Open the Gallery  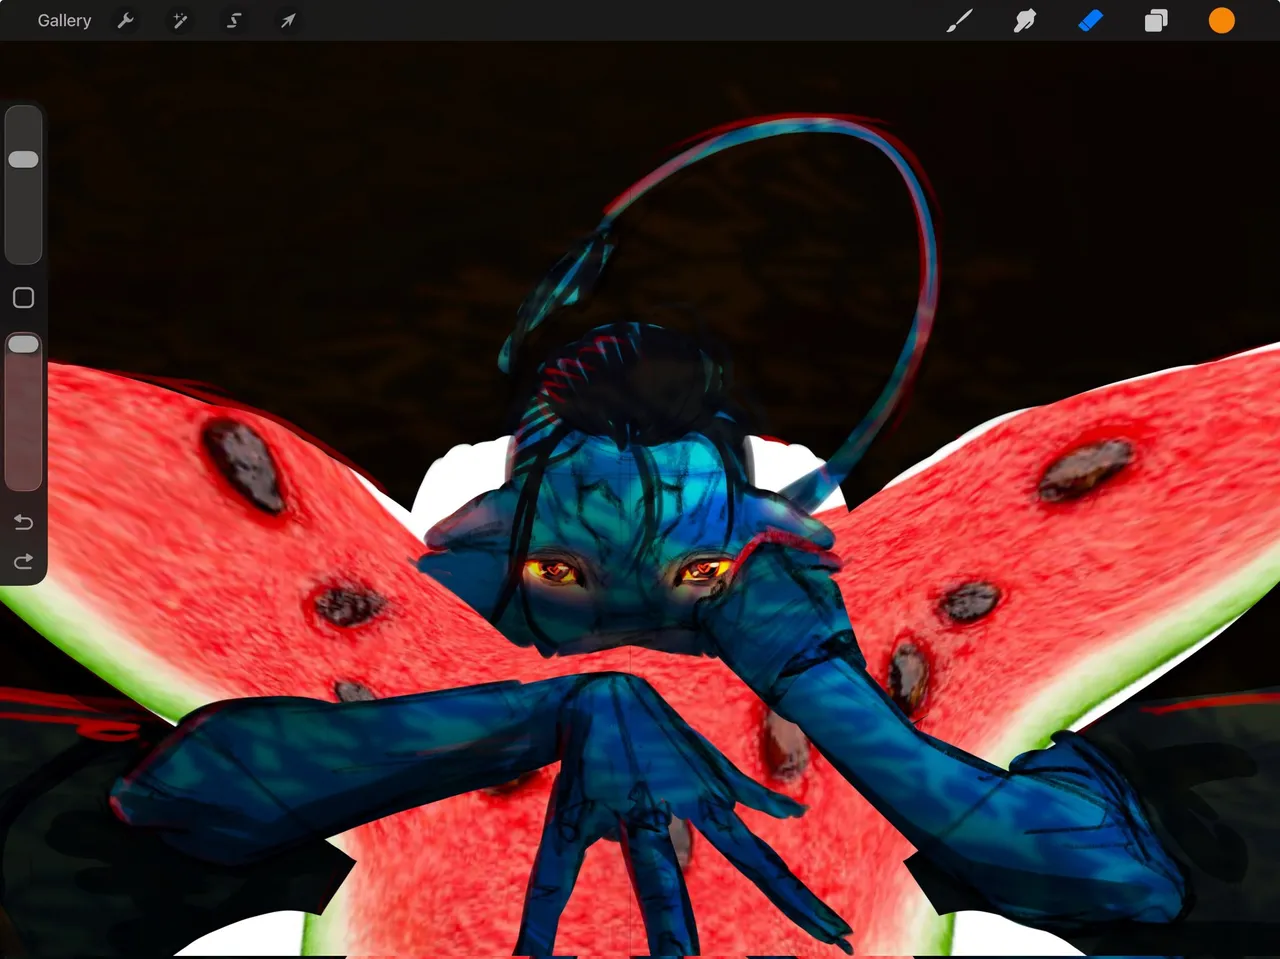pos(64,20)
